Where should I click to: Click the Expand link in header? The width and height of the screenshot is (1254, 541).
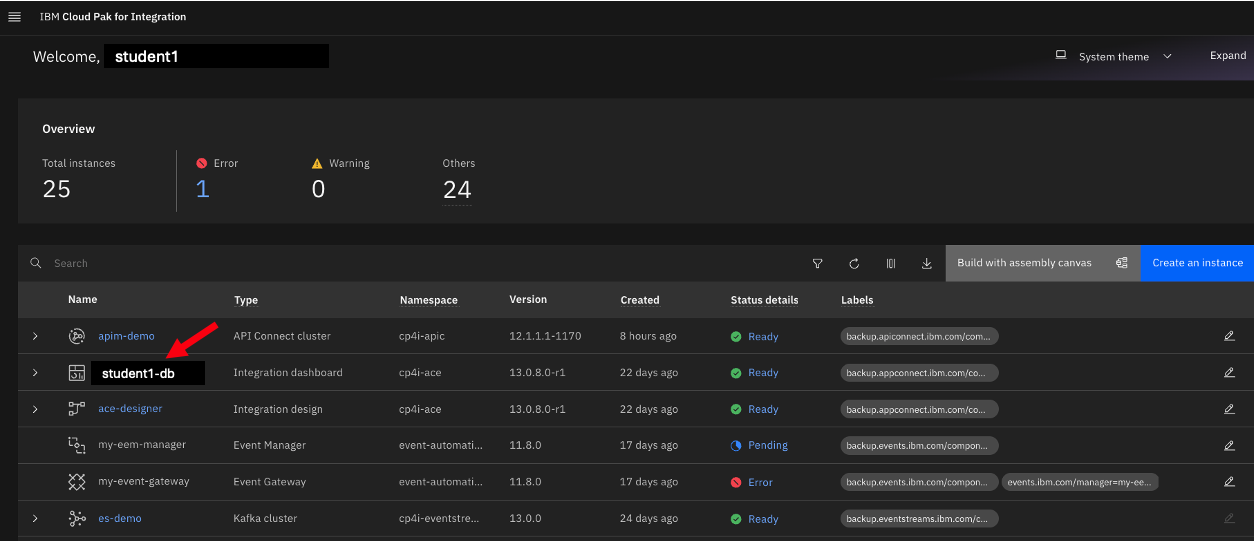tap(1228, 56)
